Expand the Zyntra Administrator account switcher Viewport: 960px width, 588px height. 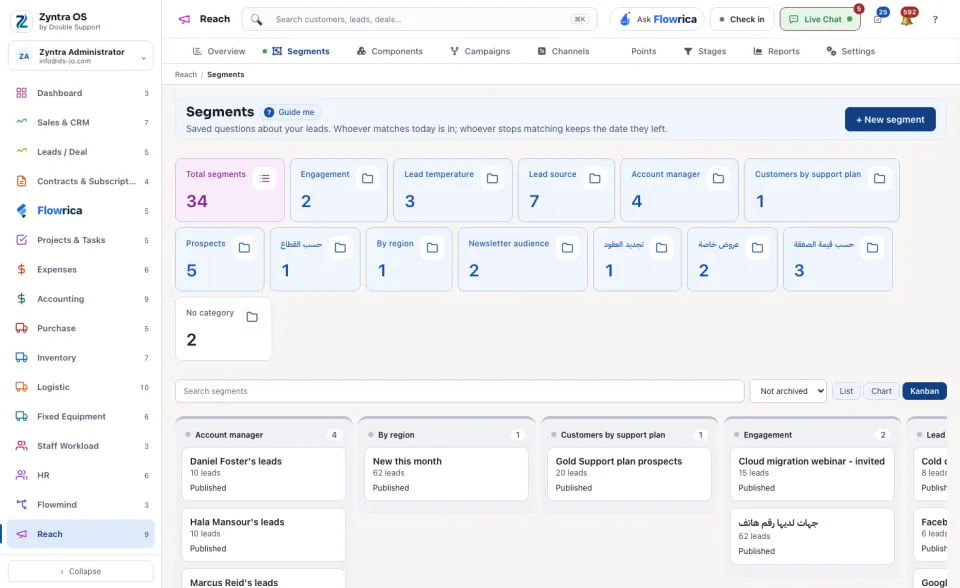coord(81,56)
